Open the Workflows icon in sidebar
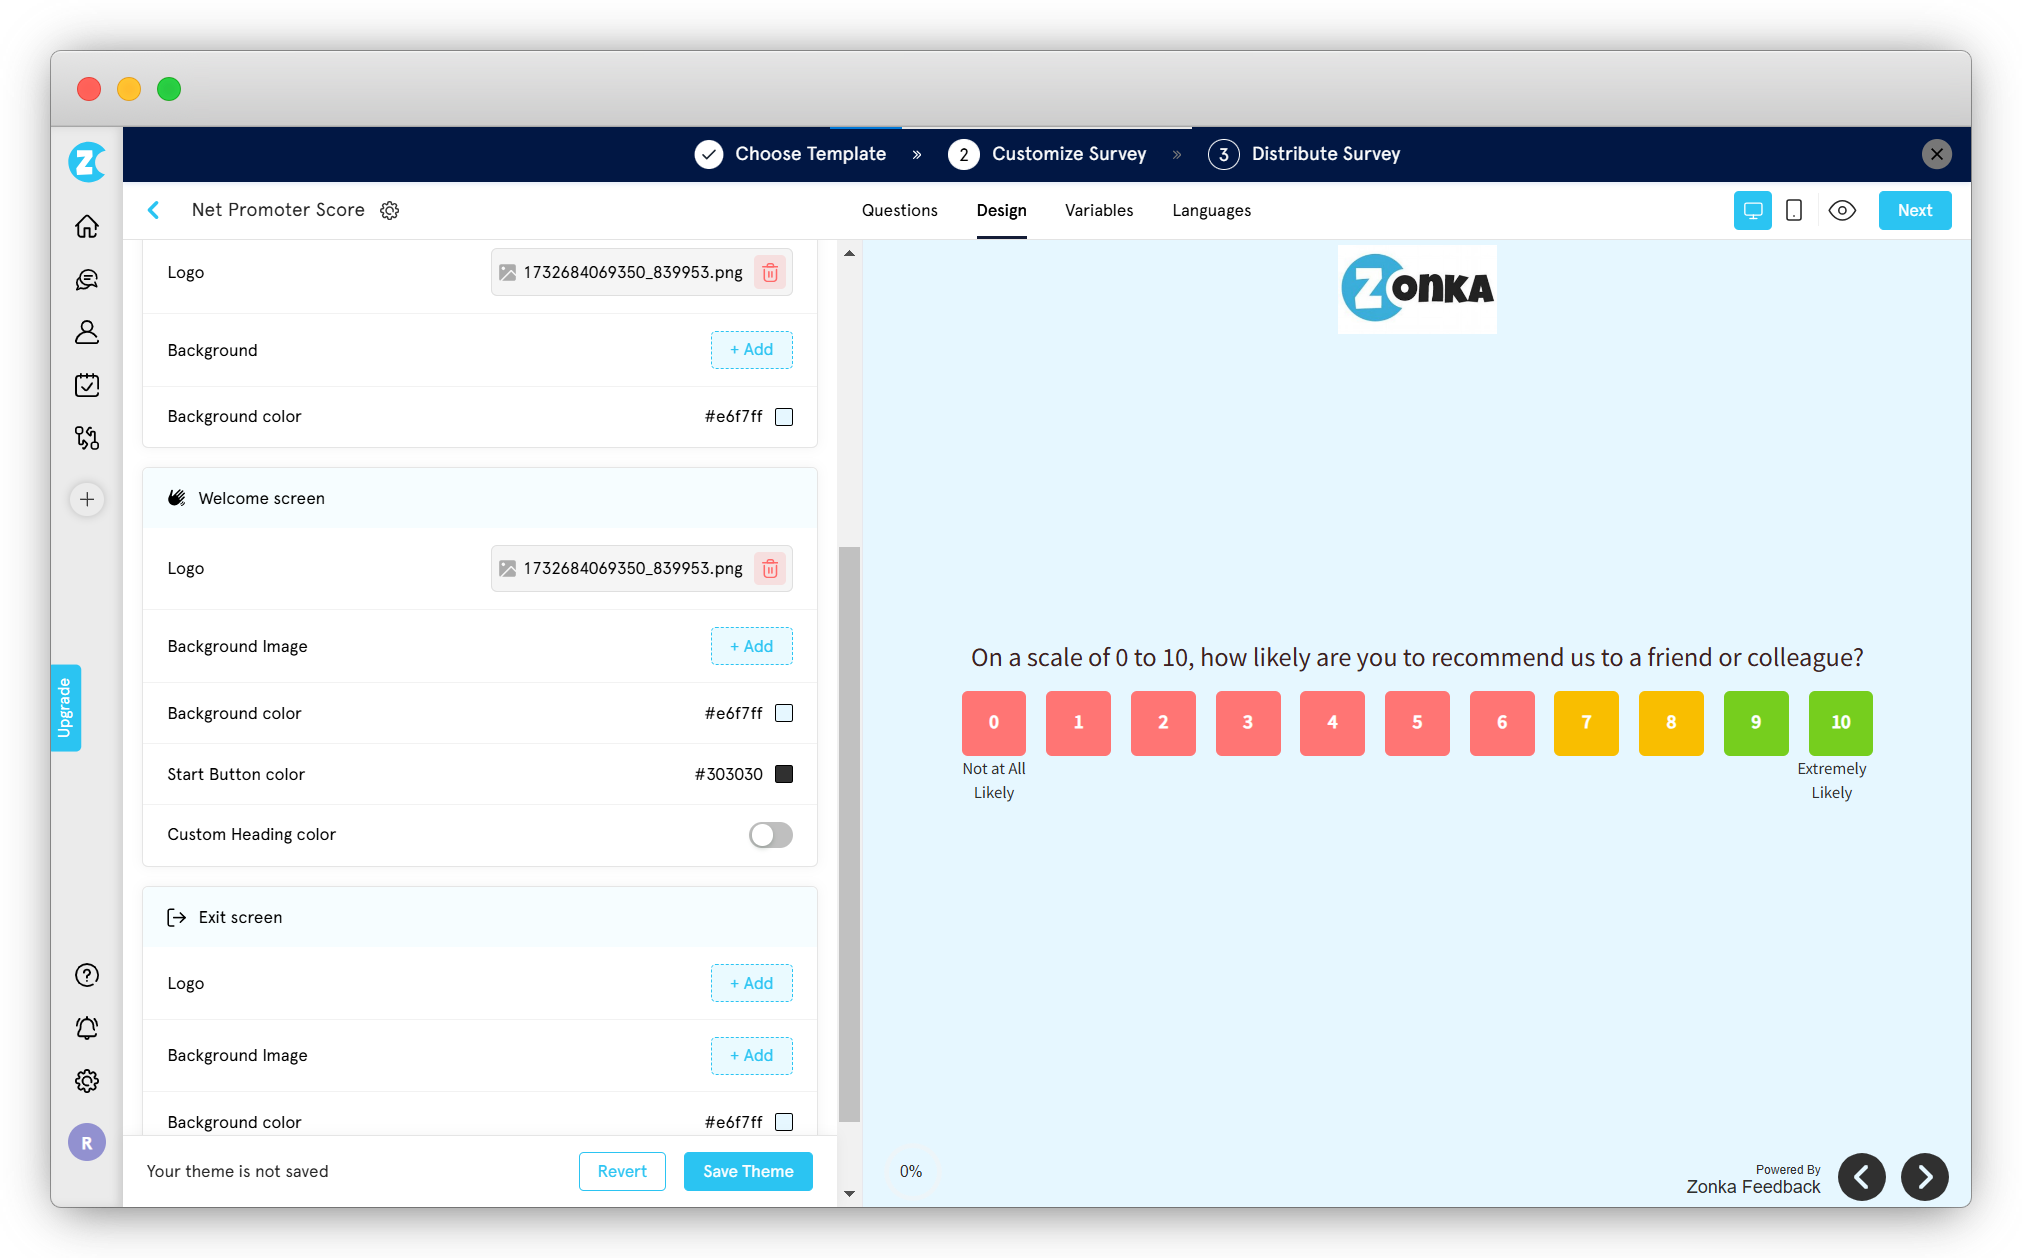Image resolution: width=2022 pixels, height=1258 pixels. (87, 438)
